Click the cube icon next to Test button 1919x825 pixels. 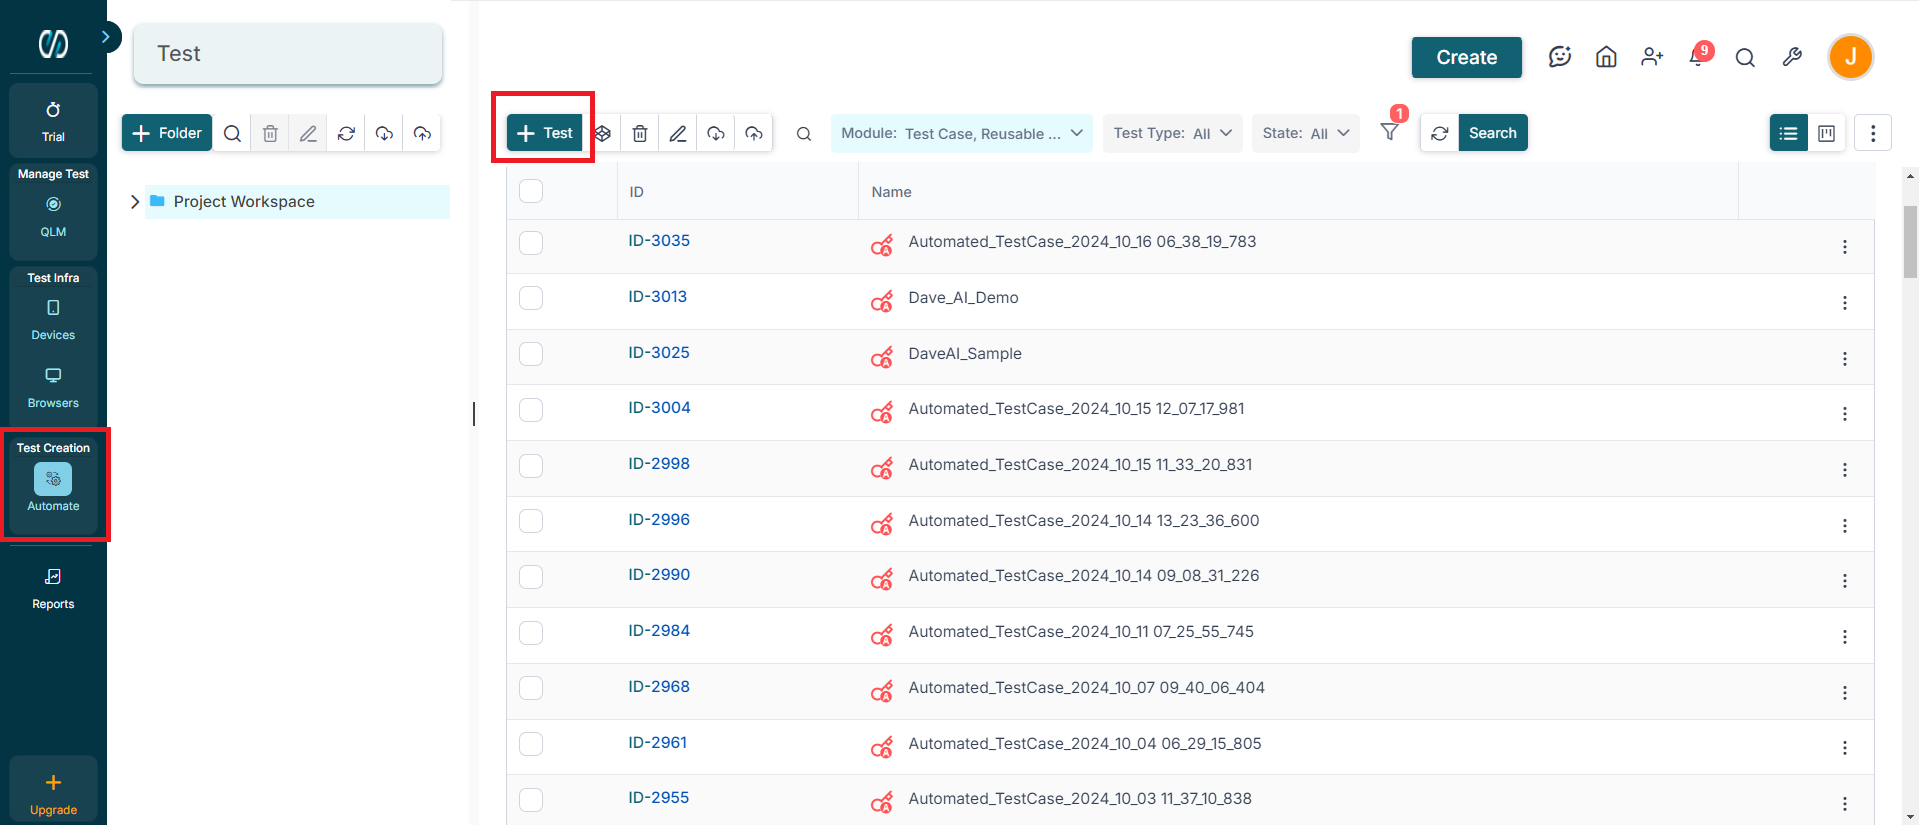pyautogui.click(x=602, y=133)
